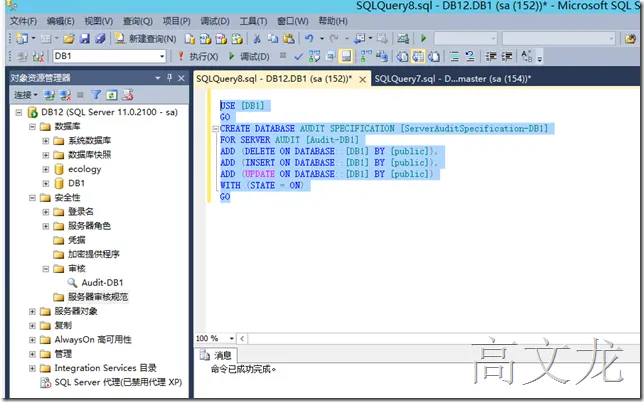
Task: Click the Results to Text icon
Action: [402, 56]
